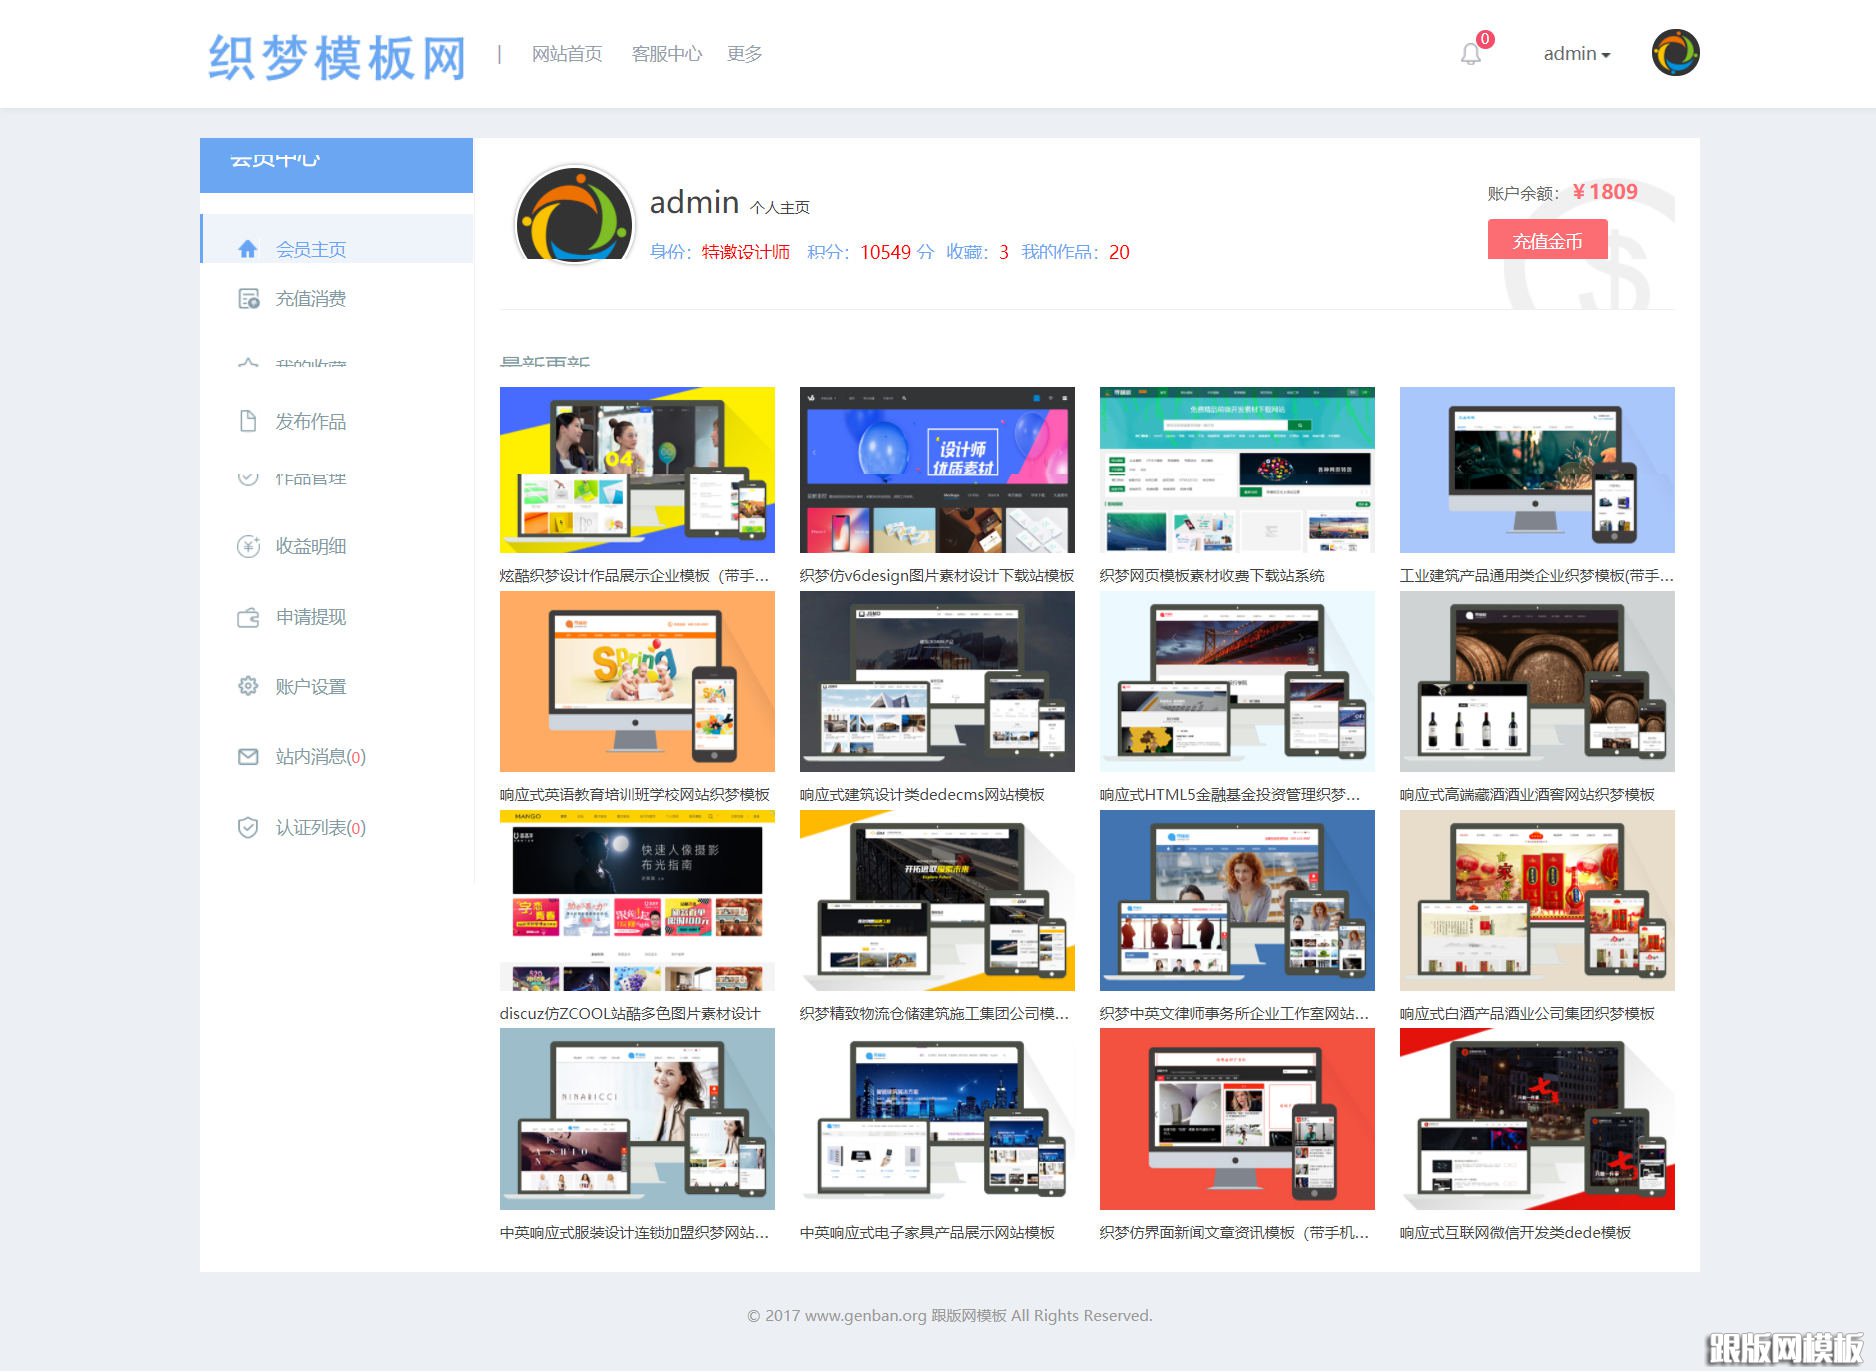The width and height of the screenshot is (1876, 1372).
Task: Open the admin user dropdown
Action: point(1576,54)
